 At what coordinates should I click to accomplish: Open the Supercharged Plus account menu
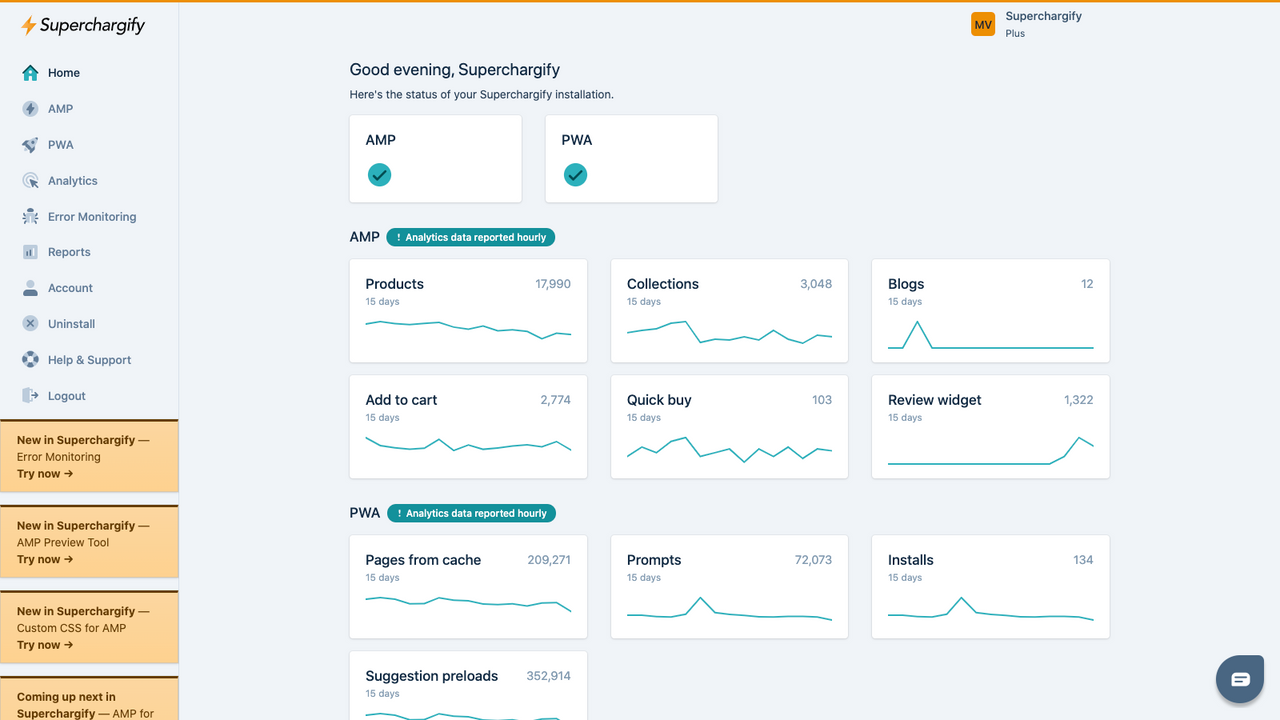pyautogui.click(x=1043, y=22)
